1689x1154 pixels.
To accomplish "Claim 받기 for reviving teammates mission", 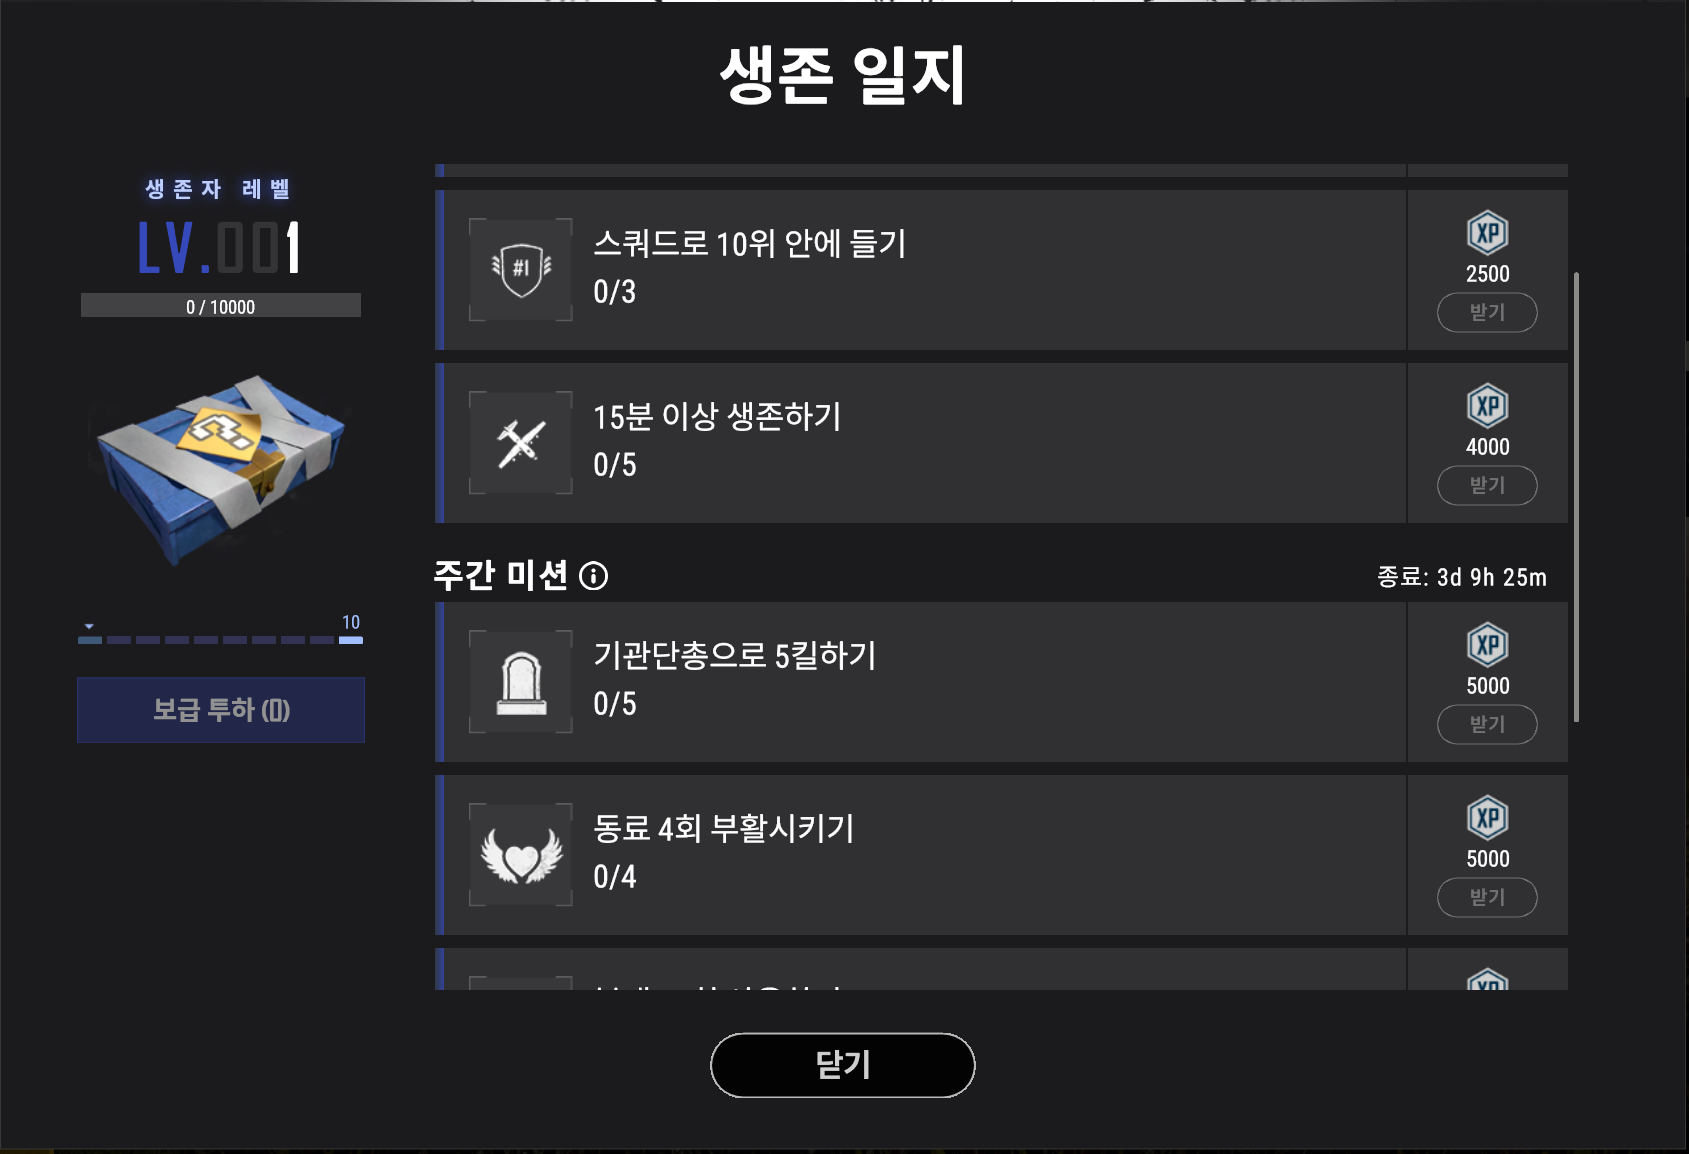I will coord(1487,897).
